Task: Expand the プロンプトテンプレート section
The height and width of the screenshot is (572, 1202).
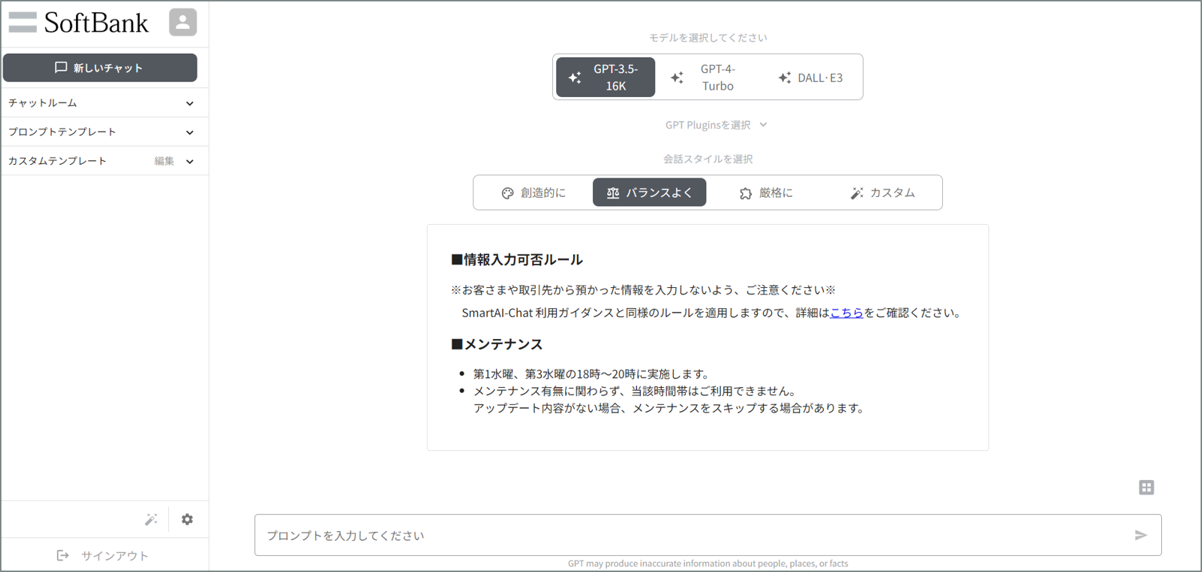Action: pos(104,132)
